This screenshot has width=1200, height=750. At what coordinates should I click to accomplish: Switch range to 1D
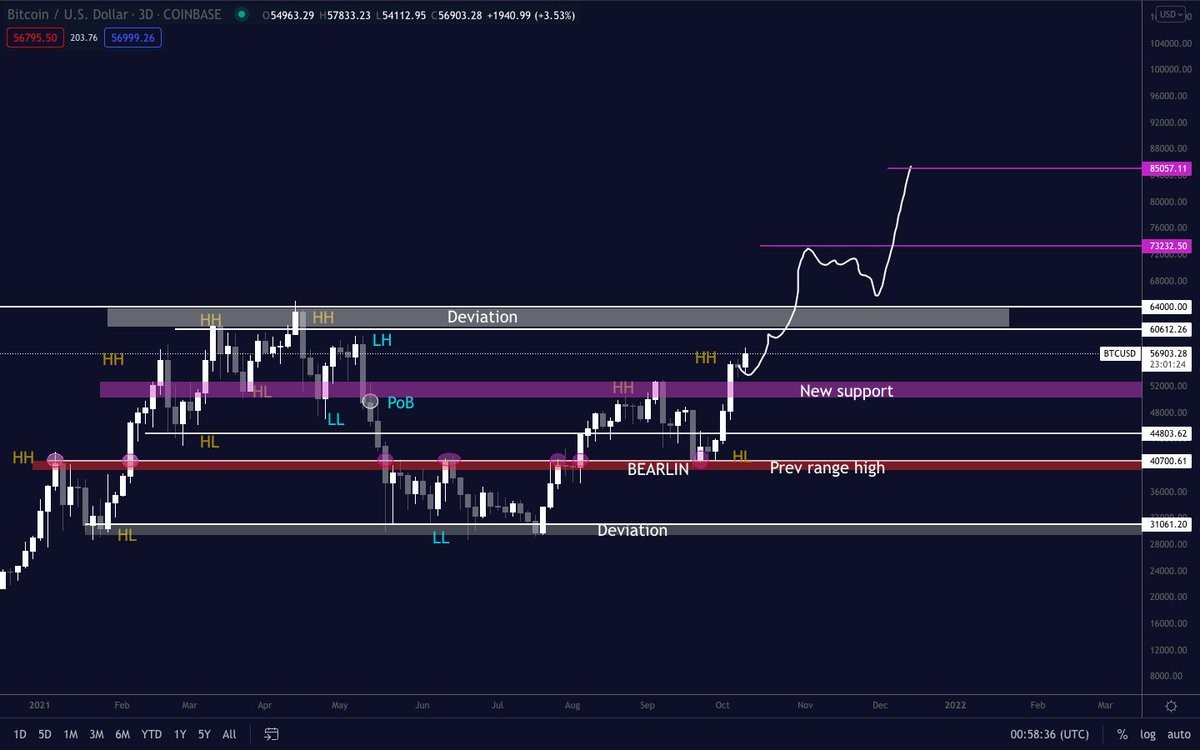coord(20,734)
